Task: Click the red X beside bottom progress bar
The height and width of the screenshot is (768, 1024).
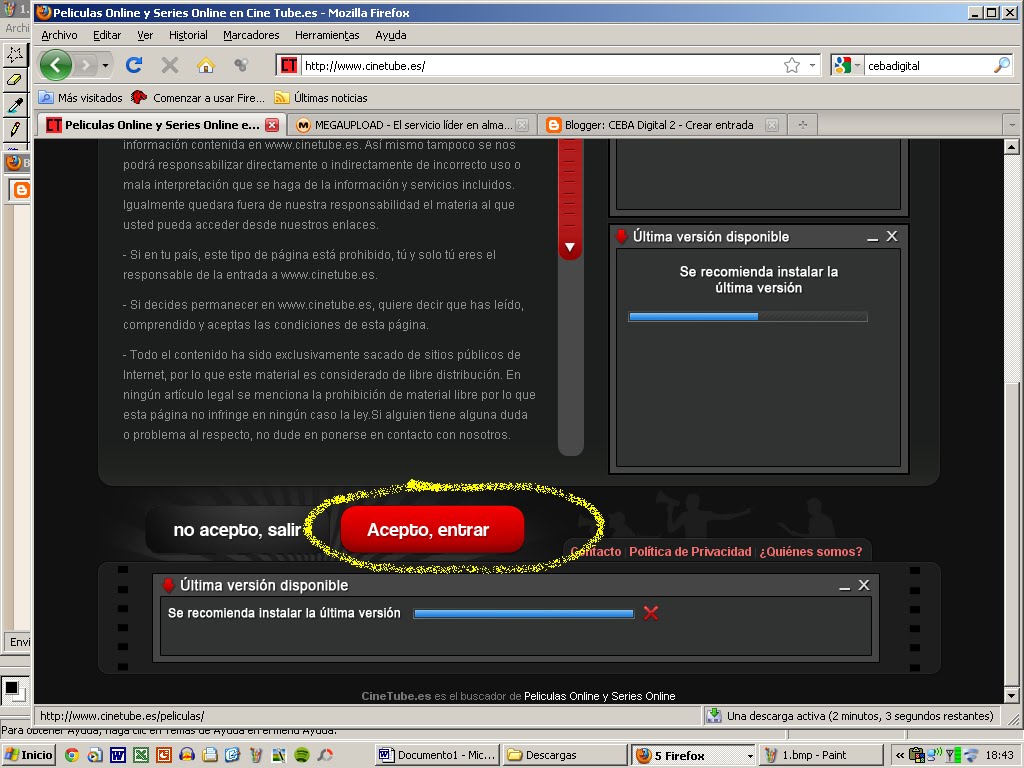Action: pos(651,613)
